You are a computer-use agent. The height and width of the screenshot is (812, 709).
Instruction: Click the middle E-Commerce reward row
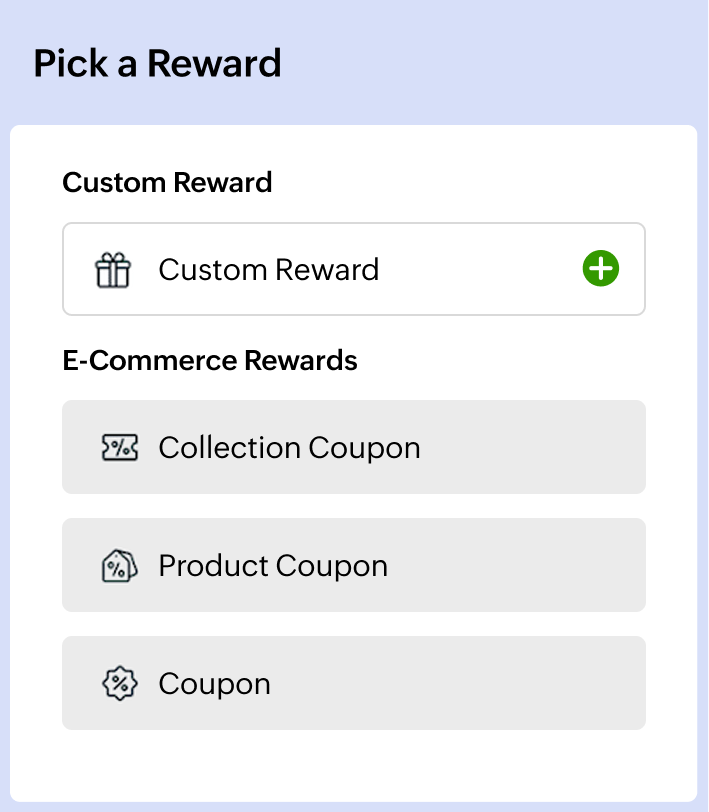(x=354, y=564)
